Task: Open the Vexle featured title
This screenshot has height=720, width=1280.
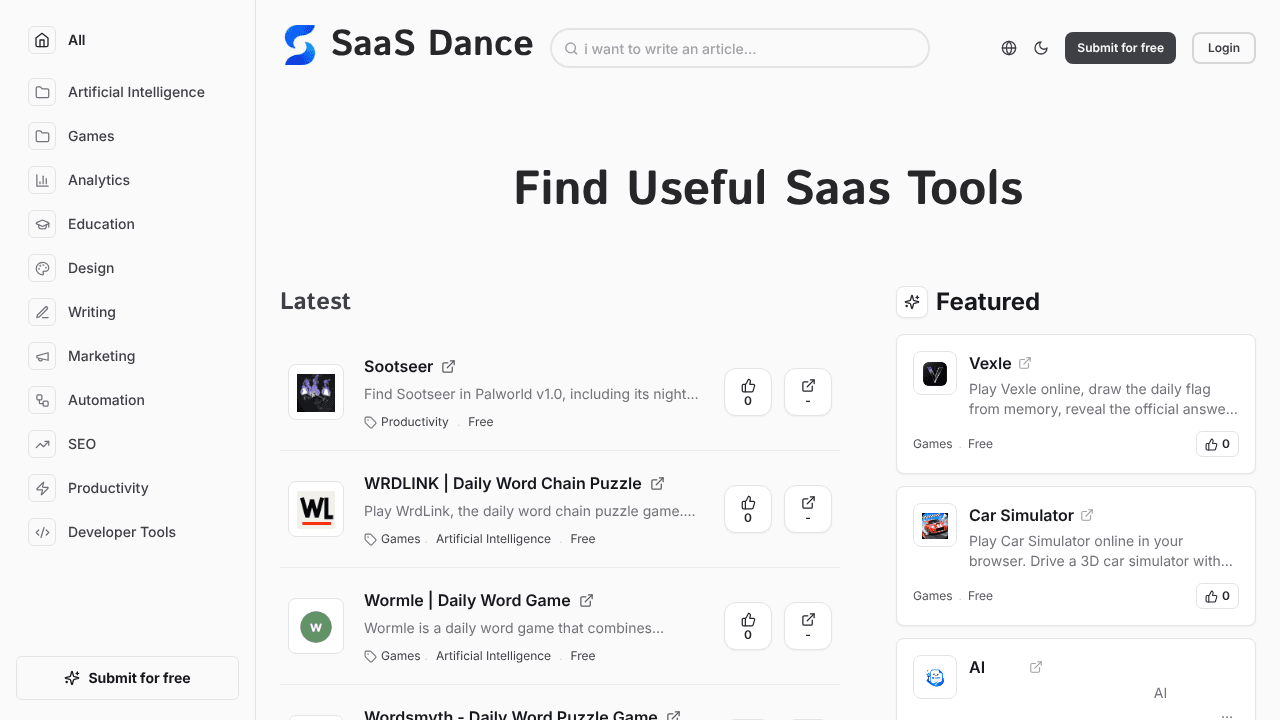Action: coord(990,363)
